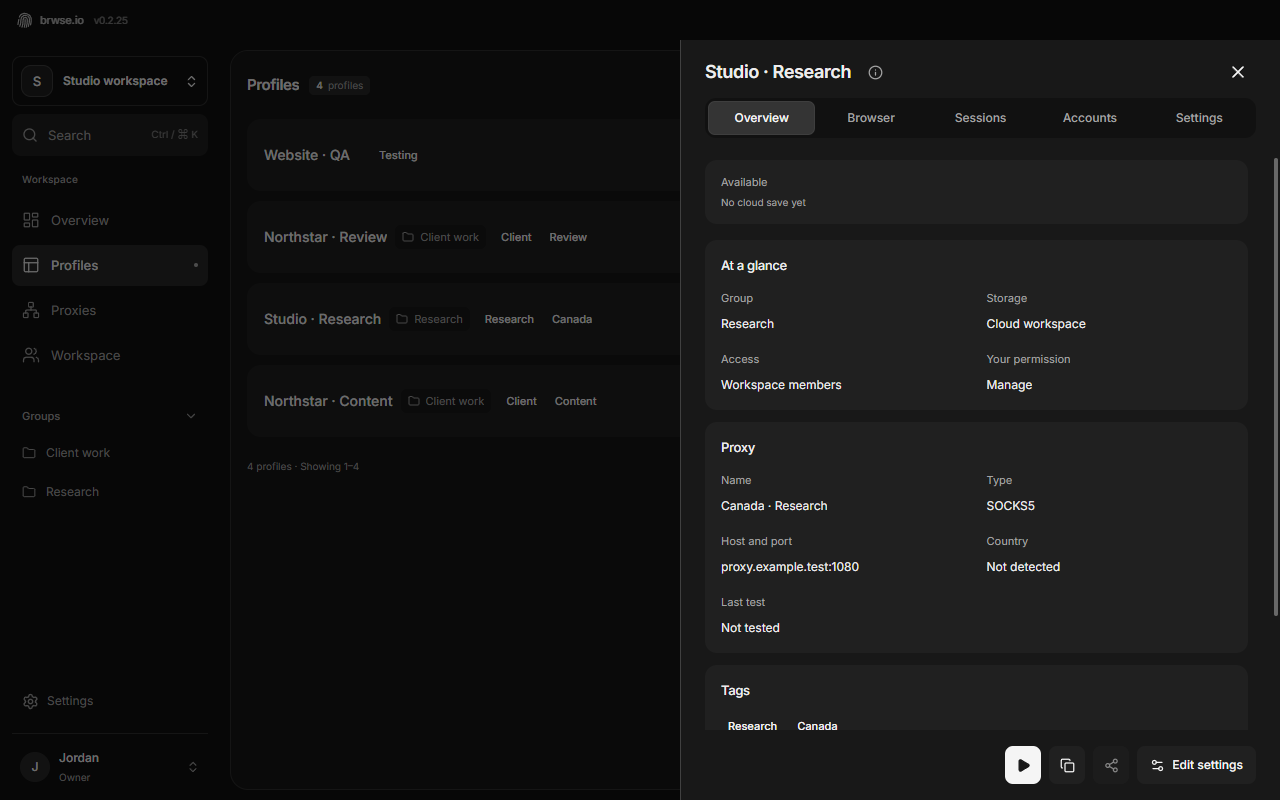Select the Northstar · Review profile name
This screenshot has height=800, width=1280.
(x=325, y=237)
